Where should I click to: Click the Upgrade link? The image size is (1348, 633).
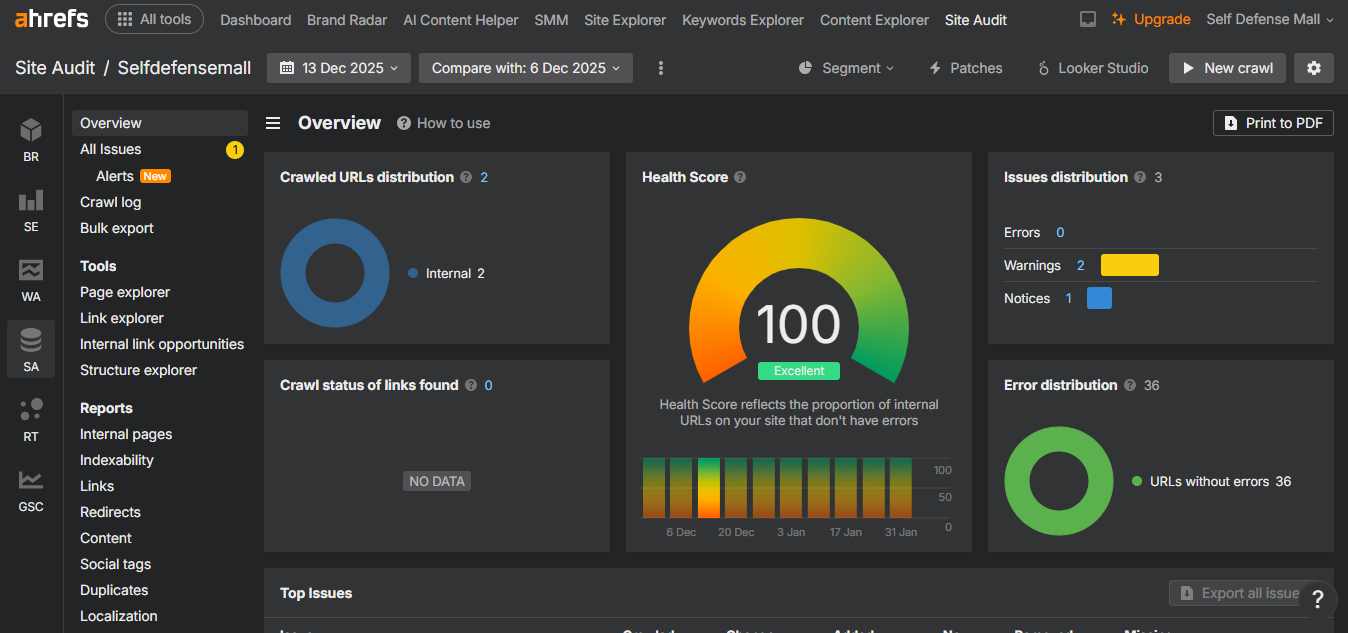1151,19
